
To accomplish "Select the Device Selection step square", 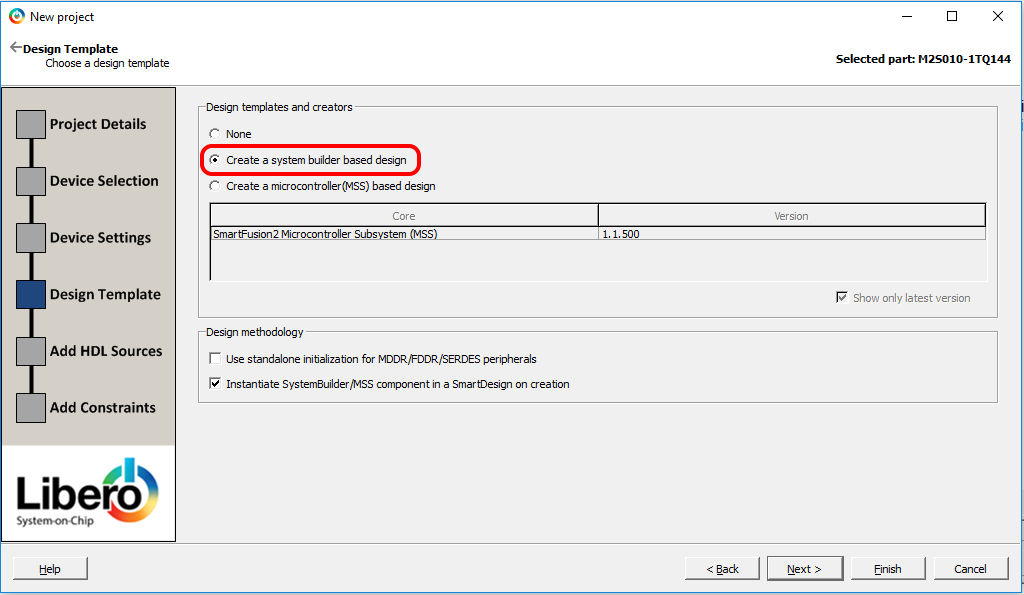I will [31, 181].
